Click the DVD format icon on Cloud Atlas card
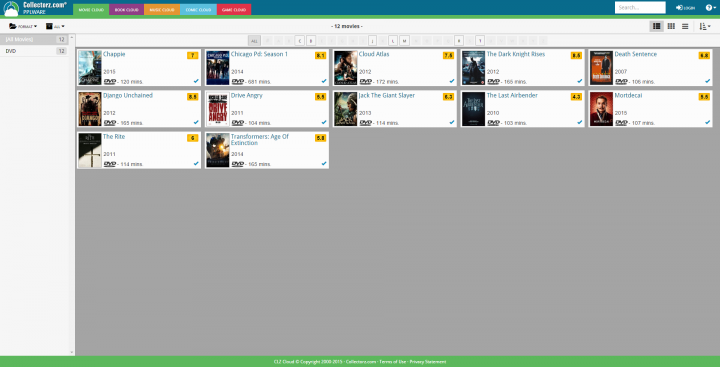 coord(365,81)
